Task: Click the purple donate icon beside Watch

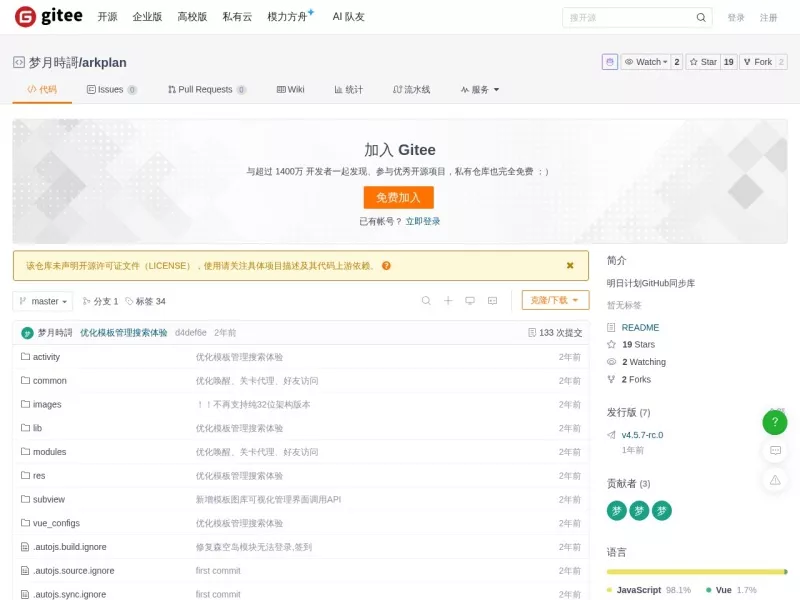Action: coord(610,62)
